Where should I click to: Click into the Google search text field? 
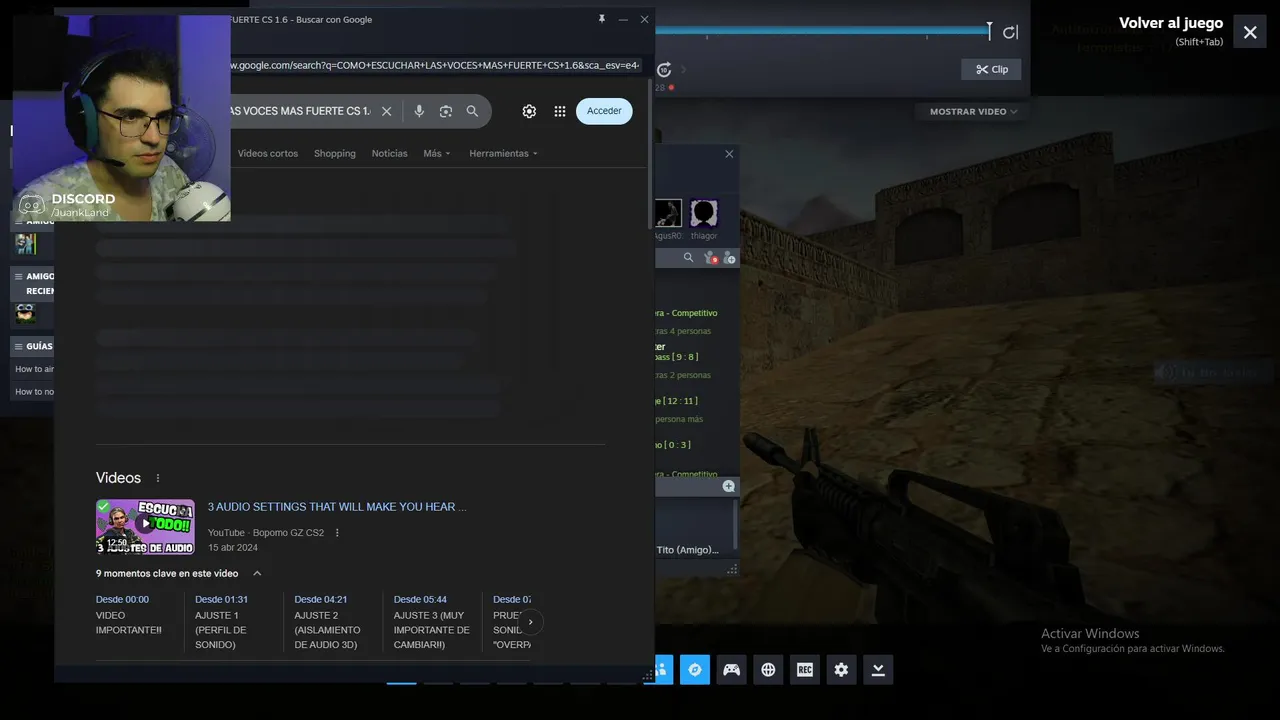tap(299, 111)
